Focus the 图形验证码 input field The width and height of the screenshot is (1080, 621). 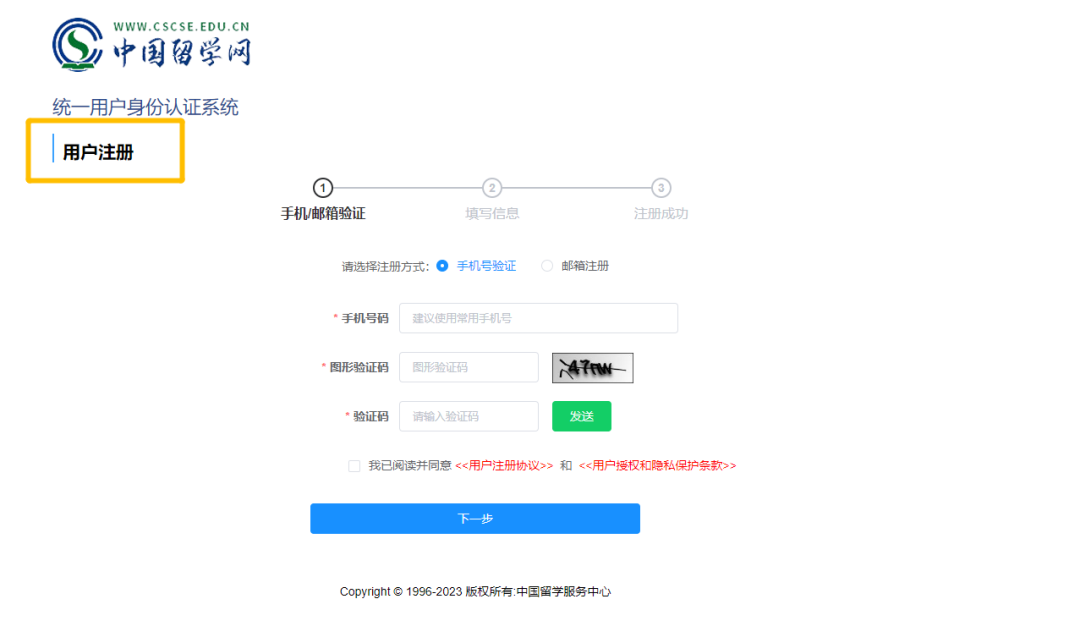point(468,367)
